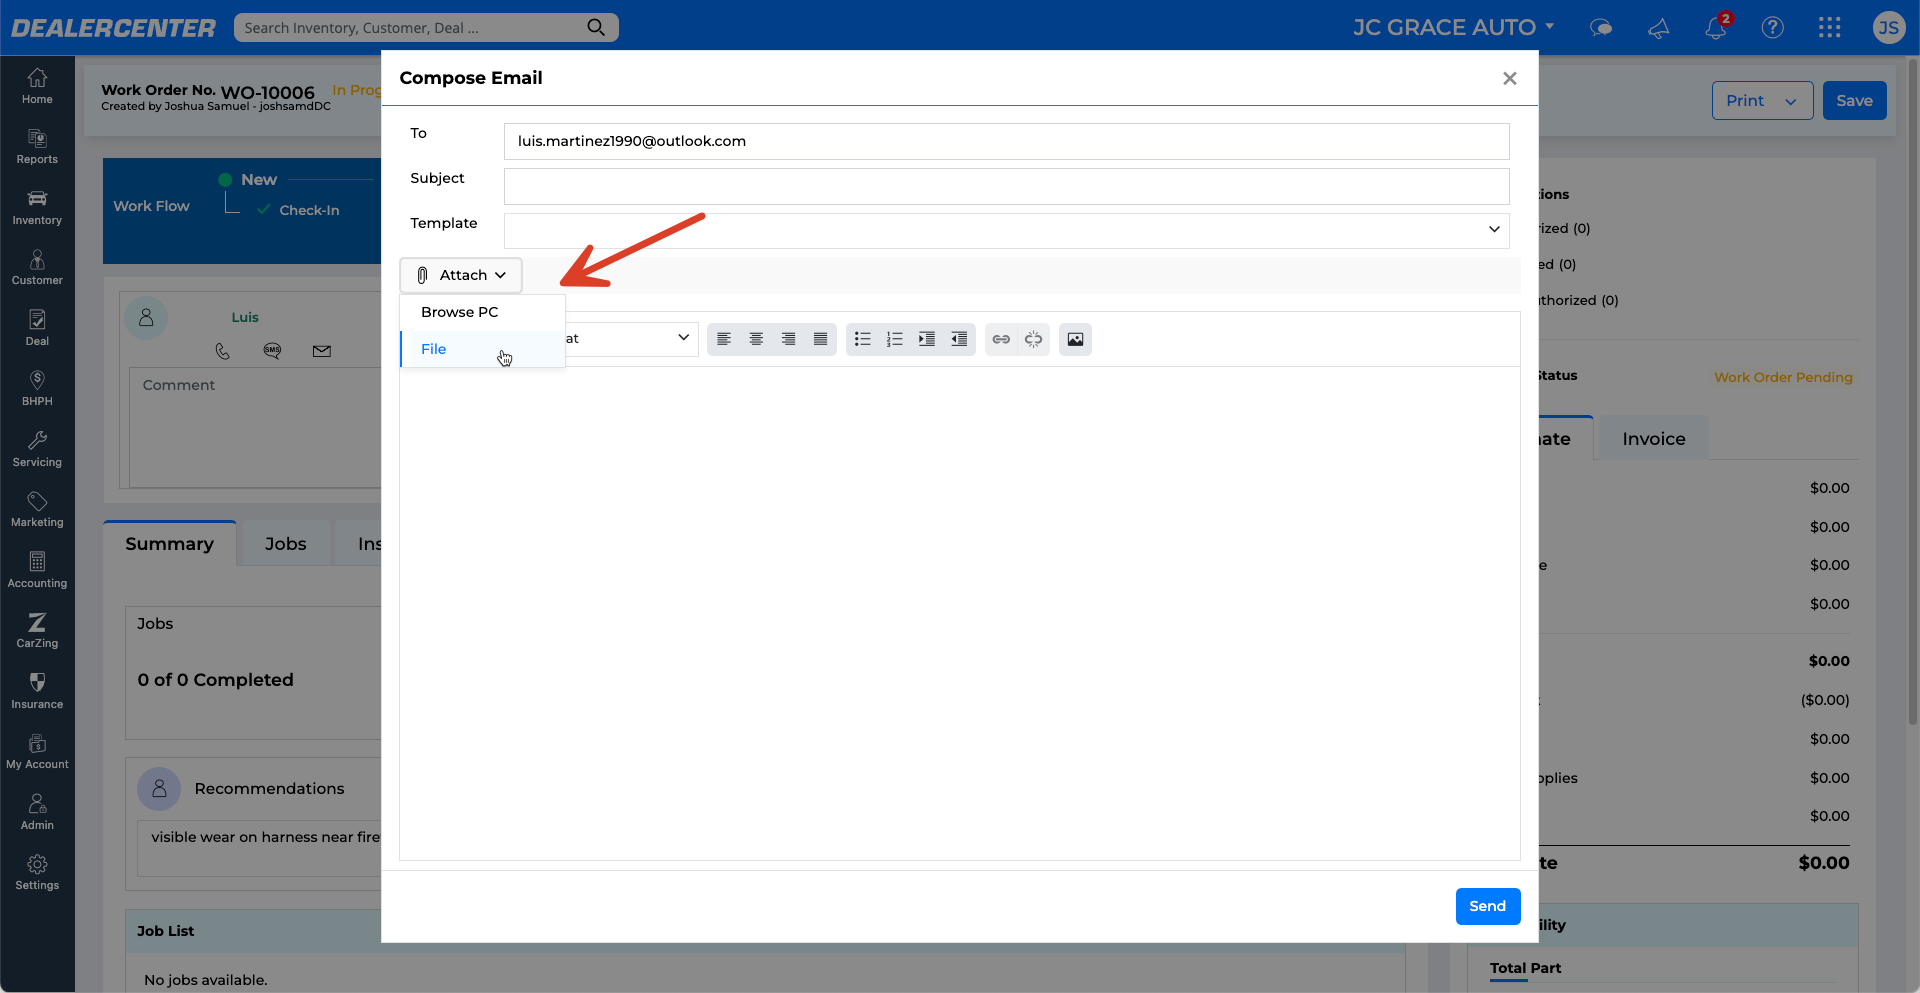Insert a numbered list
Screen dimensions: 1920x993
pyautogui.click(x=895, y=339)
